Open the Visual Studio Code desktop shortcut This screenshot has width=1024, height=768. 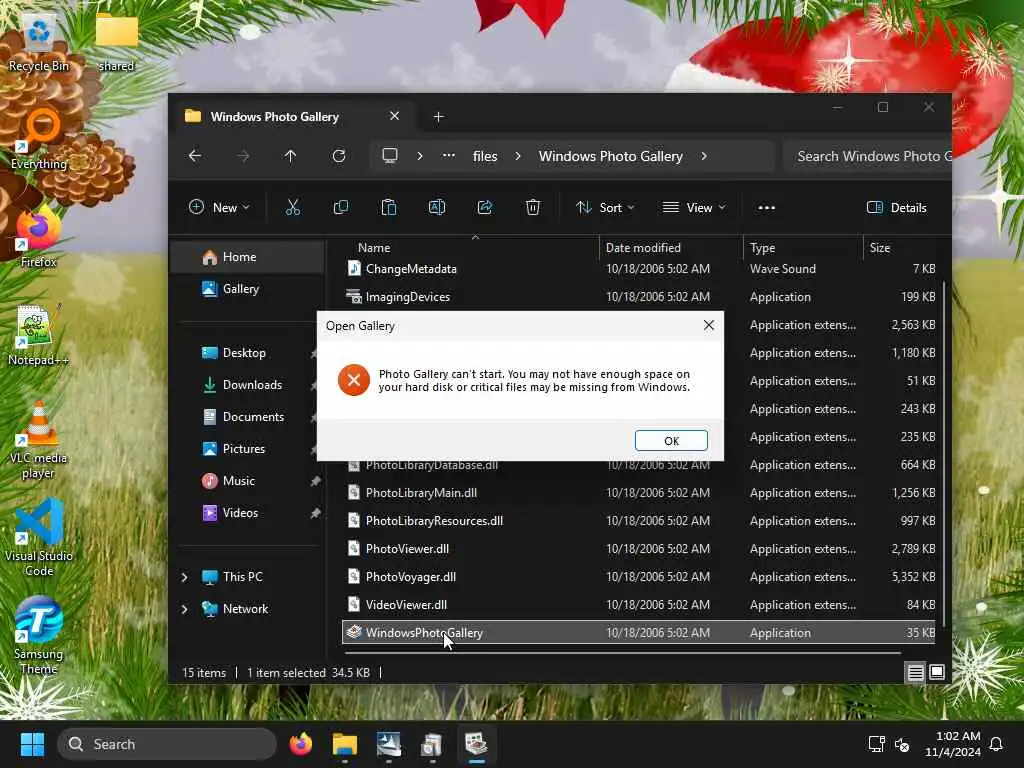pyautogui.click(x=39, y=537)
